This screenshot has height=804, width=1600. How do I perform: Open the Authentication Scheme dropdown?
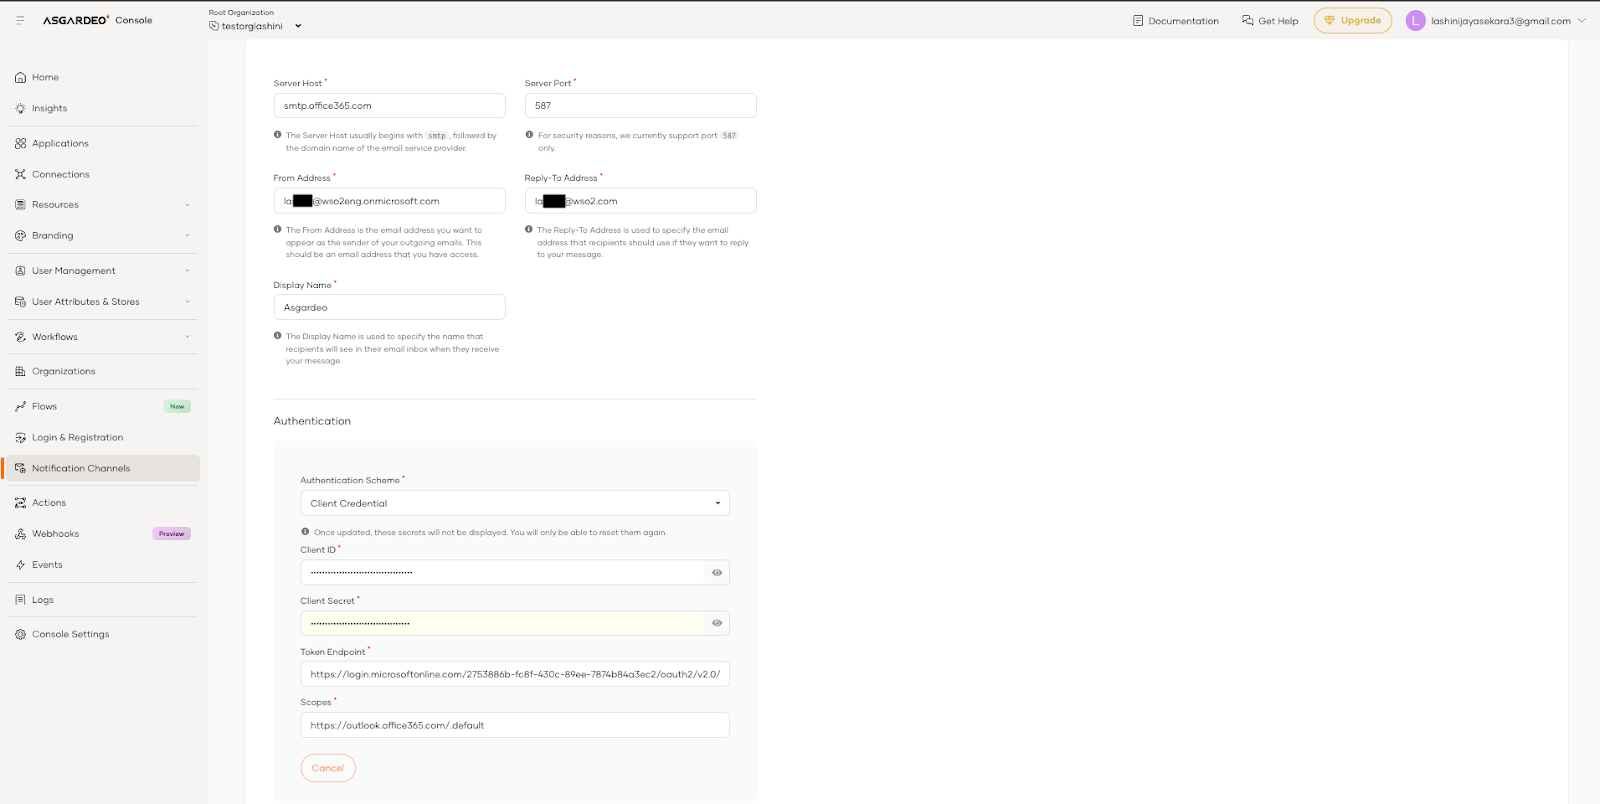(514, 503)
